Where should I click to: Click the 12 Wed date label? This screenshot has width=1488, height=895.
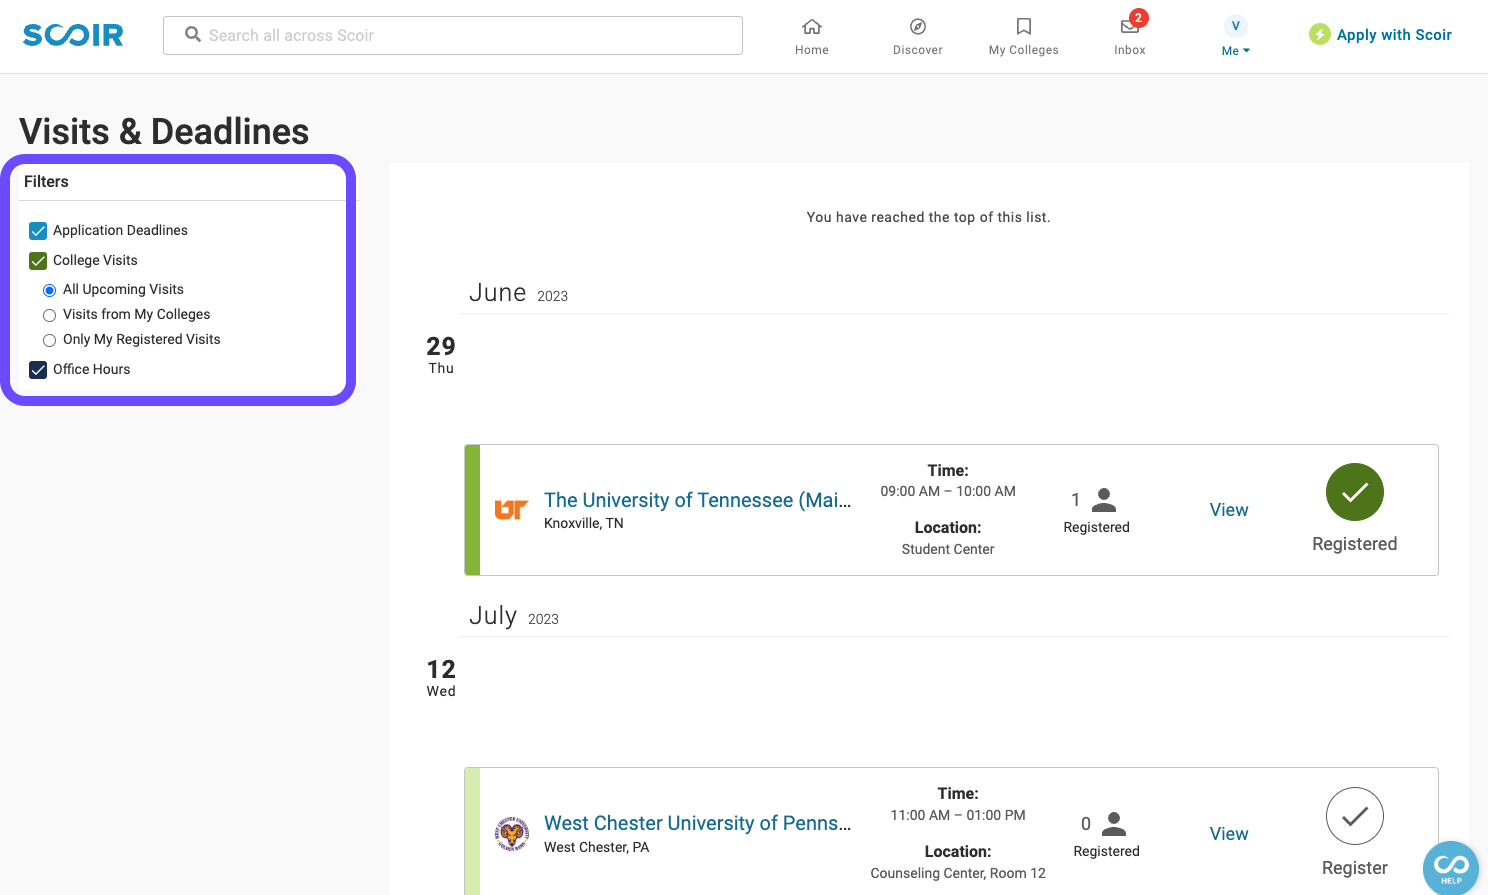[x=441, y=677]
